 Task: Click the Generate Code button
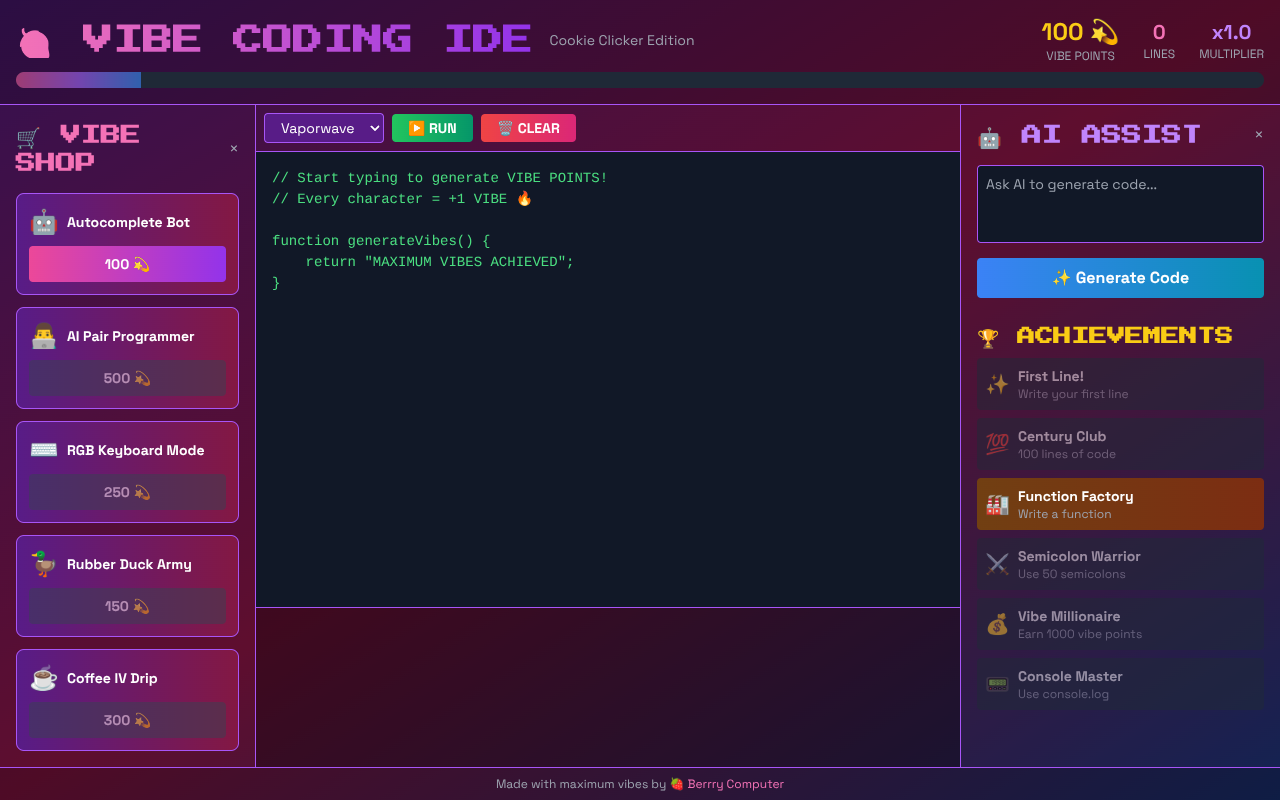coord(1120,278)
